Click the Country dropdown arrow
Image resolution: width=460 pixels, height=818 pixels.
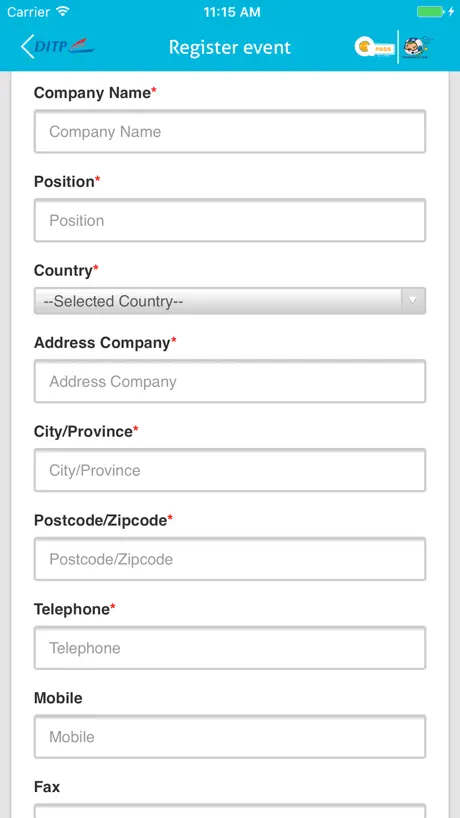[413, 300]
